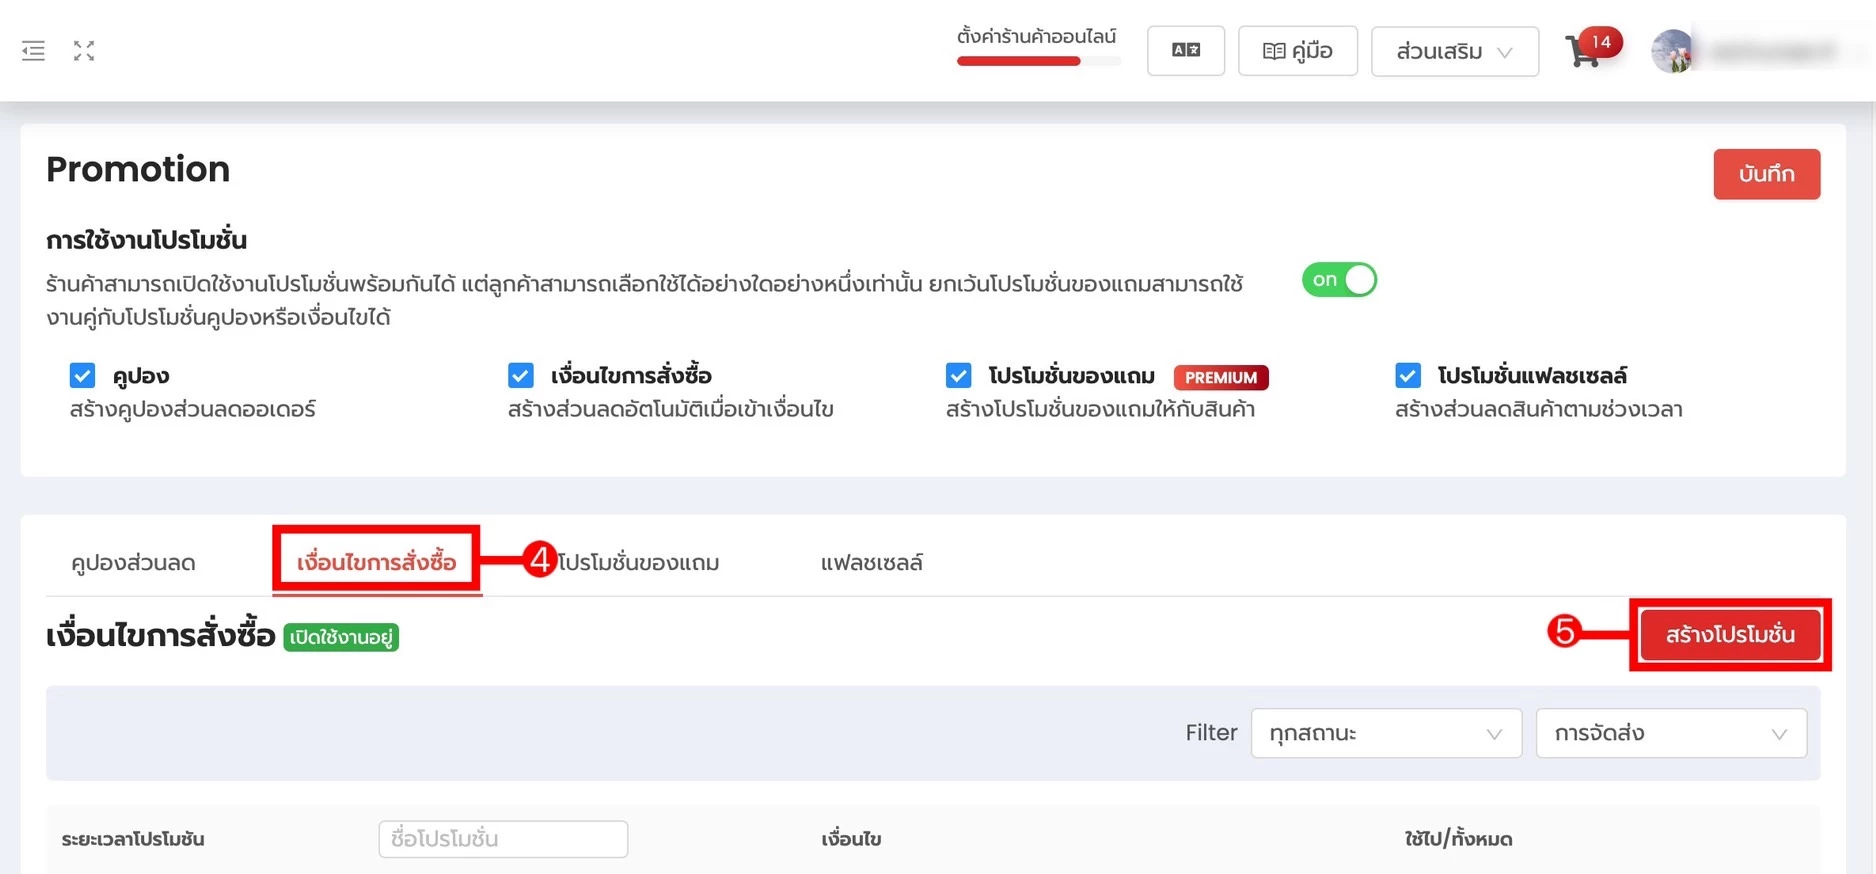Select the เงื่อนไขการสั่งซื้อ tab
The height and width of the screenshot is (874, 1876).
coord(377,562)
